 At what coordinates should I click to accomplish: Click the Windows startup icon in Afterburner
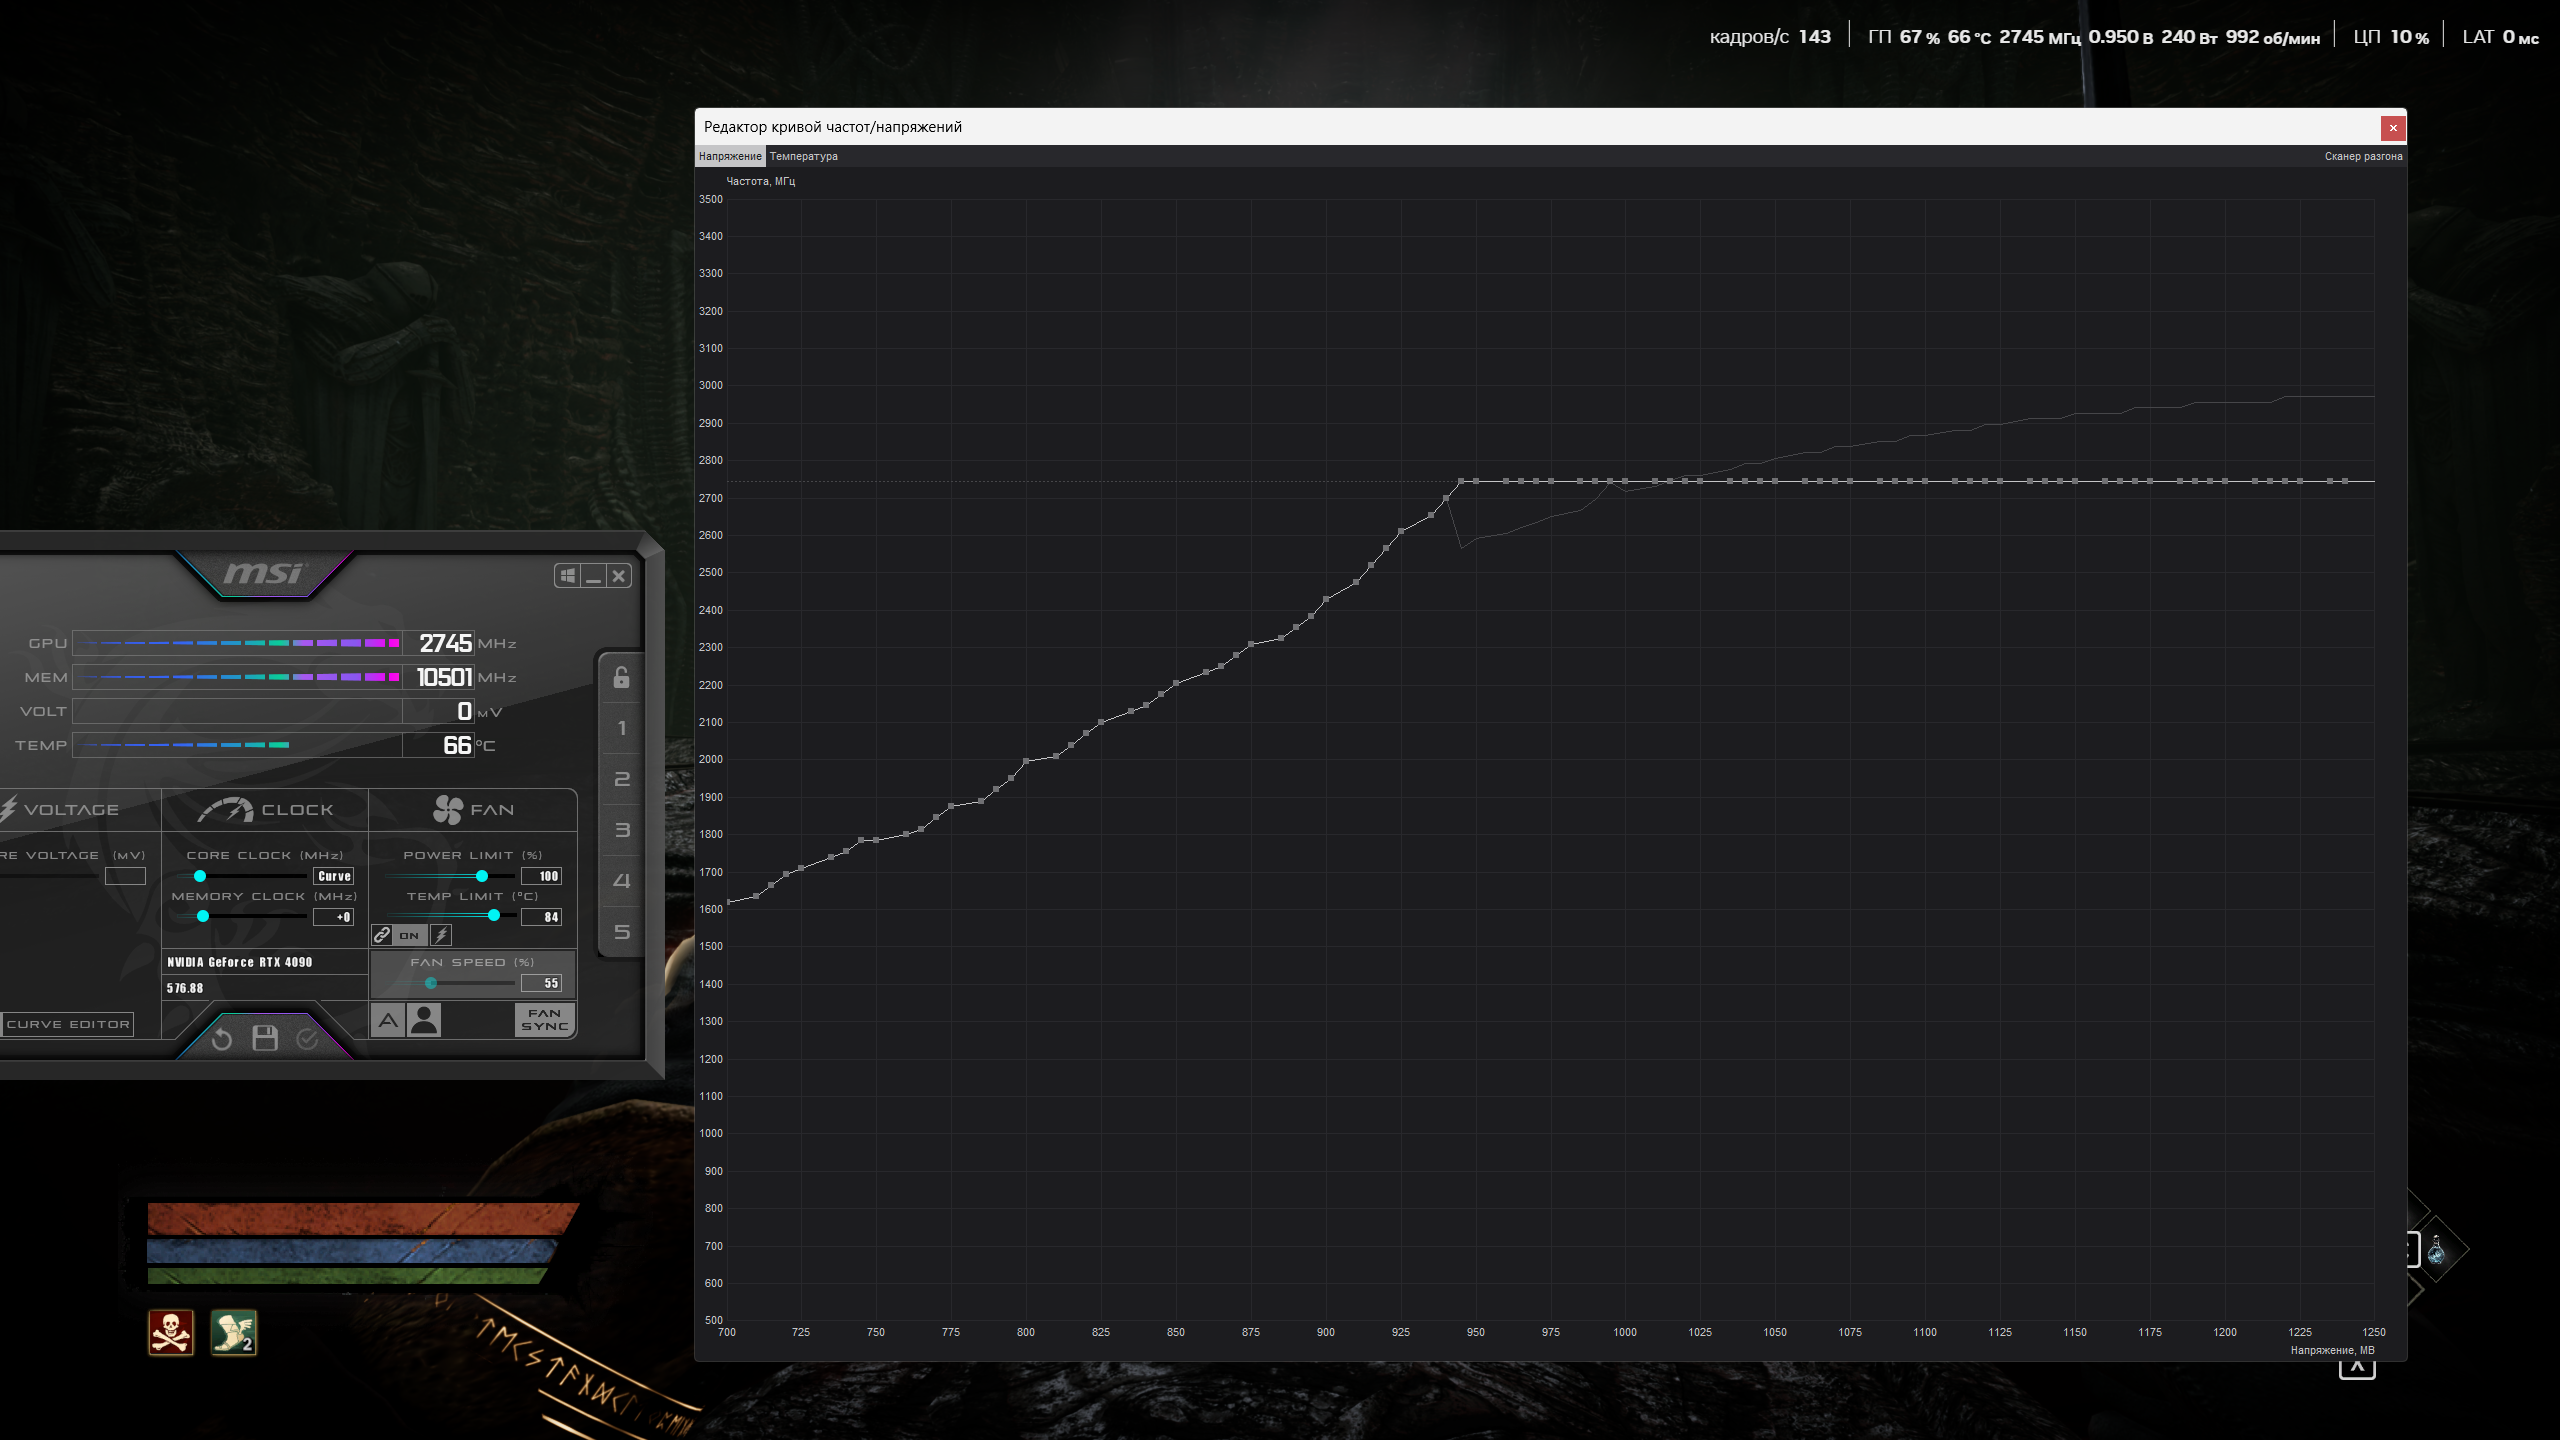tap(568, 576)
